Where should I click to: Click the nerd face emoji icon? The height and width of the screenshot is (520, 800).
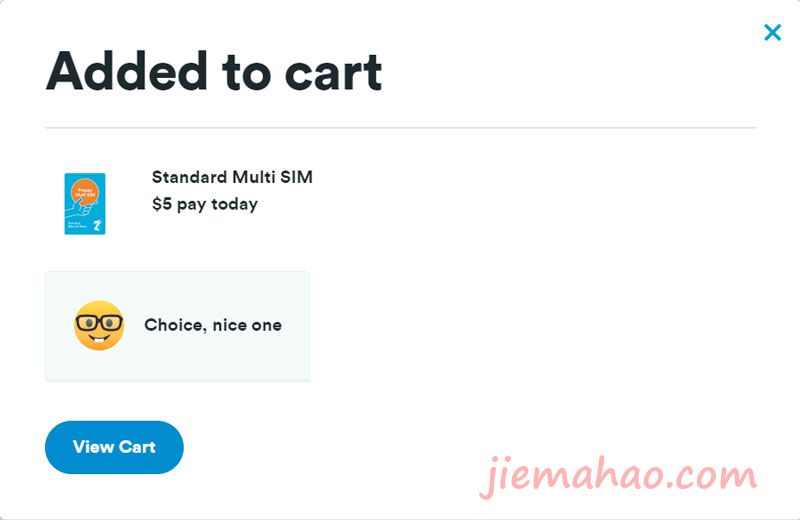pos(99,325)
